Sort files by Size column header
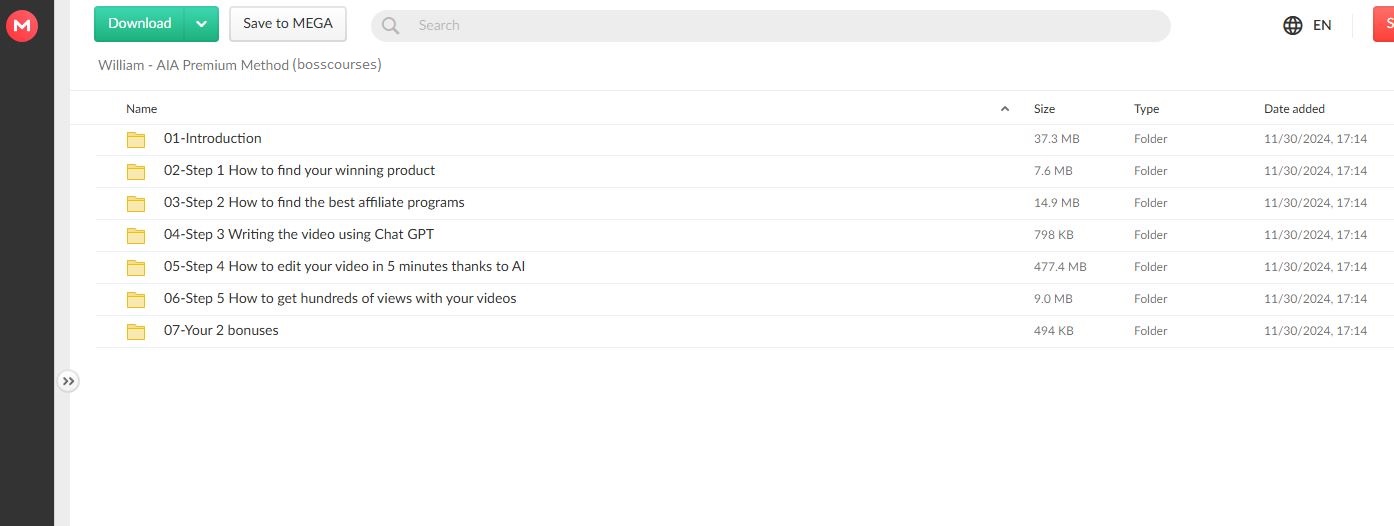1394x526 pixels. (1044, 109)
